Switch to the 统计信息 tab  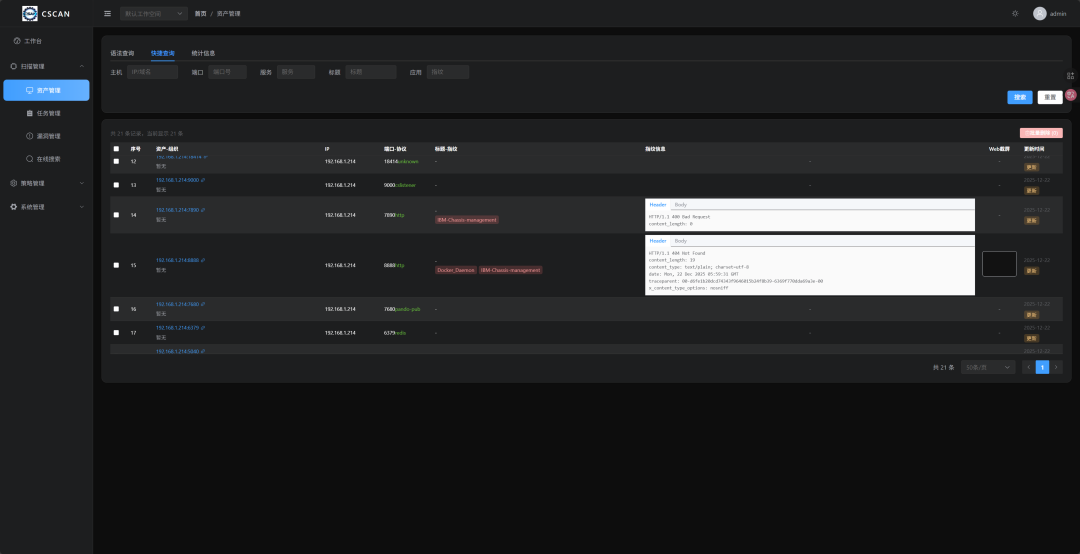[x=204, y=53]
